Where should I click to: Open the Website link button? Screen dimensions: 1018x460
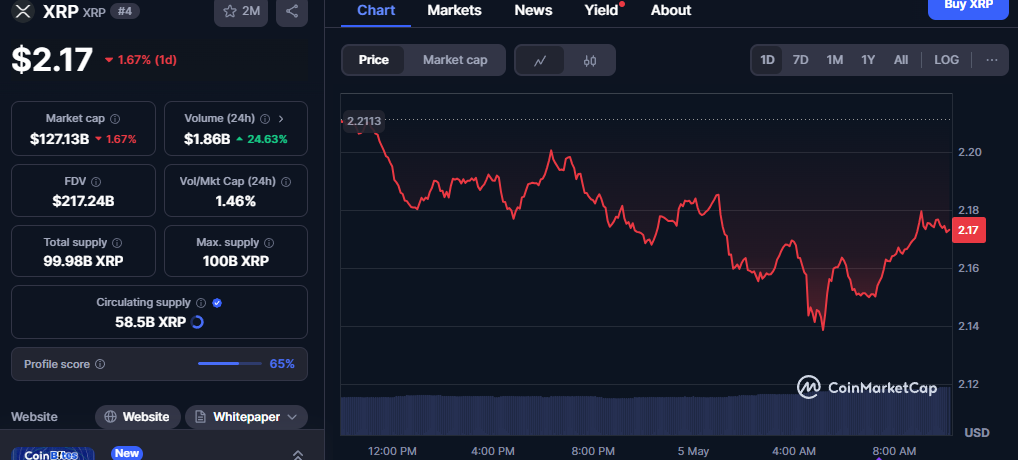tap(137, 417)
